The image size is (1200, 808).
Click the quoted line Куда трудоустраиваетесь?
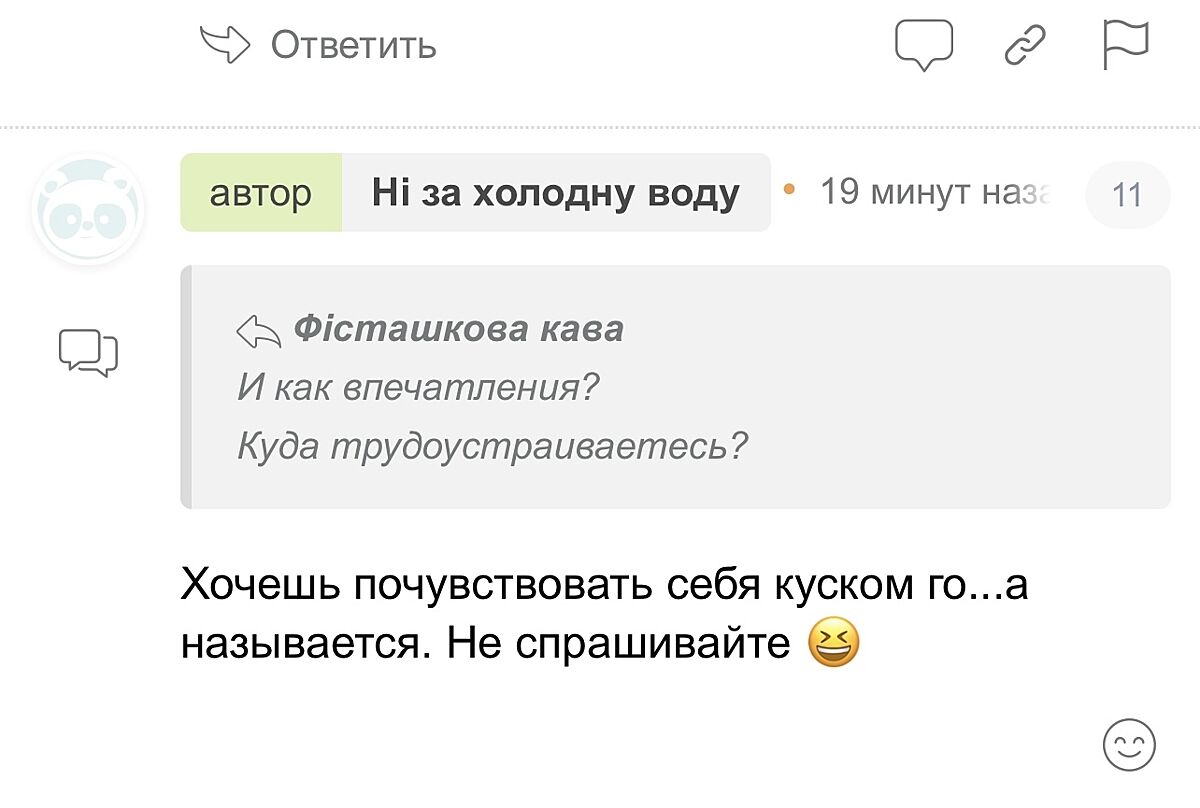pos(491,445)
